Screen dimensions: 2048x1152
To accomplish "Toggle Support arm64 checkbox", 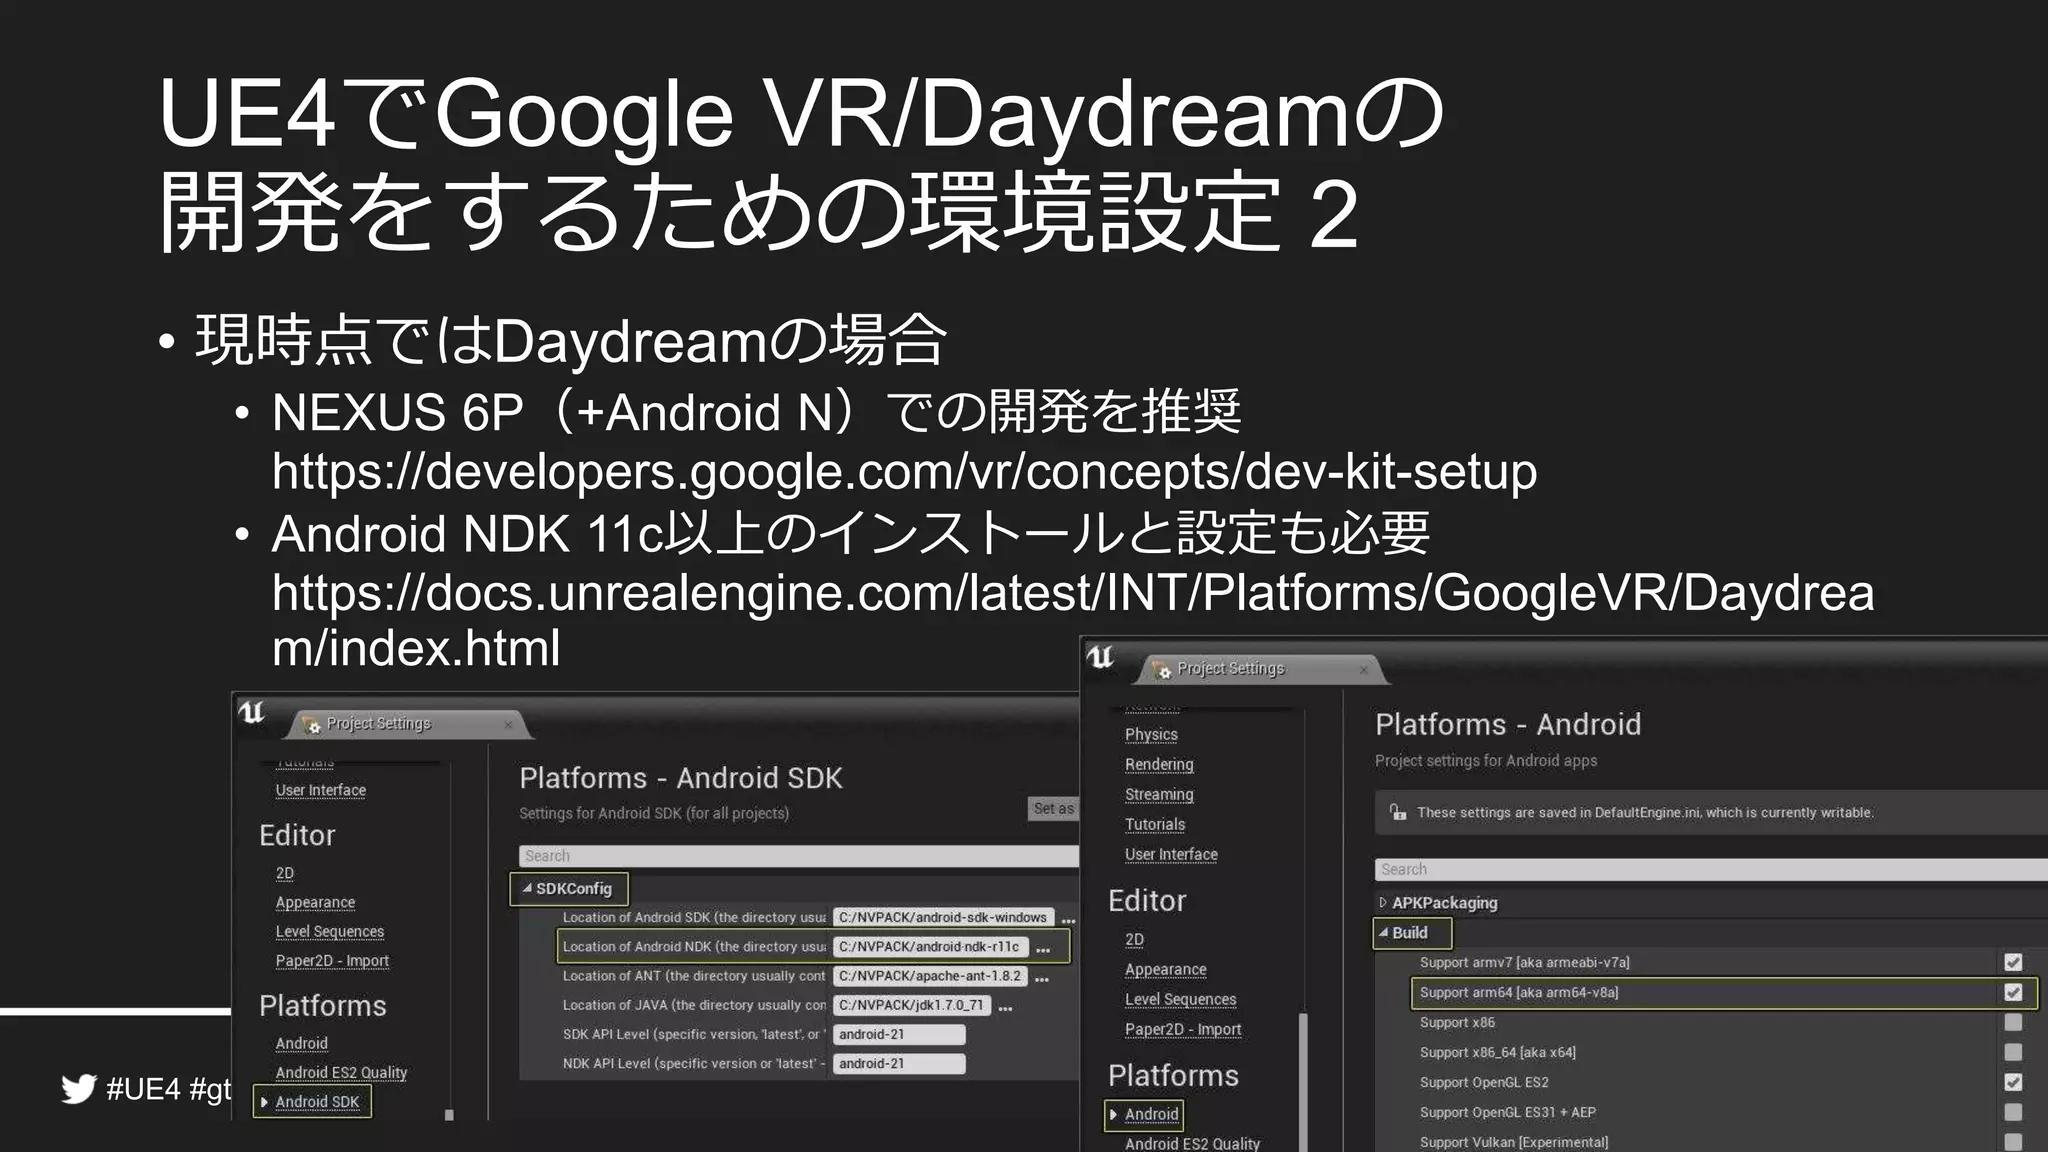I will (x=2013, y=993).
